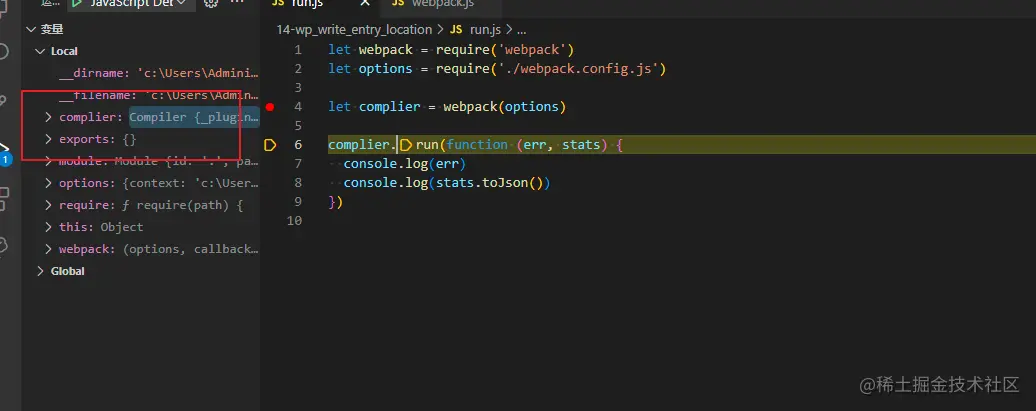Image resolution: width=1036 pixels, height=411 pixels.
Task: Expand the exports variable chevron
Action: pos(48,139)
